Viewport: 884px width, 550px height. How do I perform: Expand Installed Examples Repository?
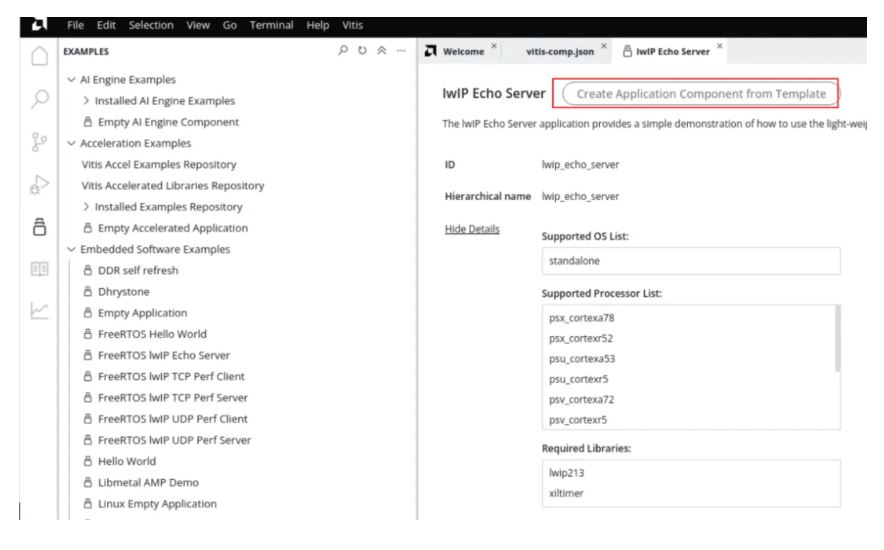pos(86,207)
